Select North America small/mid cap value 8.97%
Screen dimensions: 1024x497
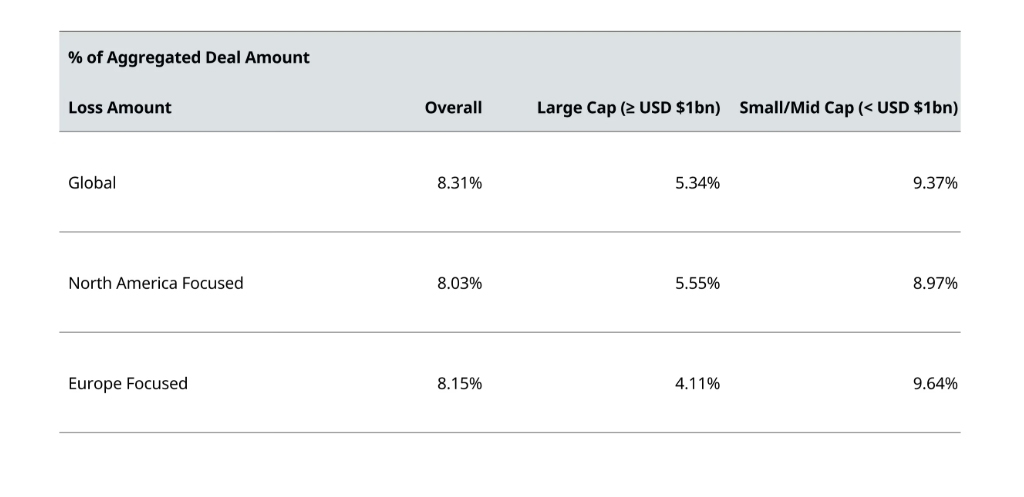(x=935, y=283)
